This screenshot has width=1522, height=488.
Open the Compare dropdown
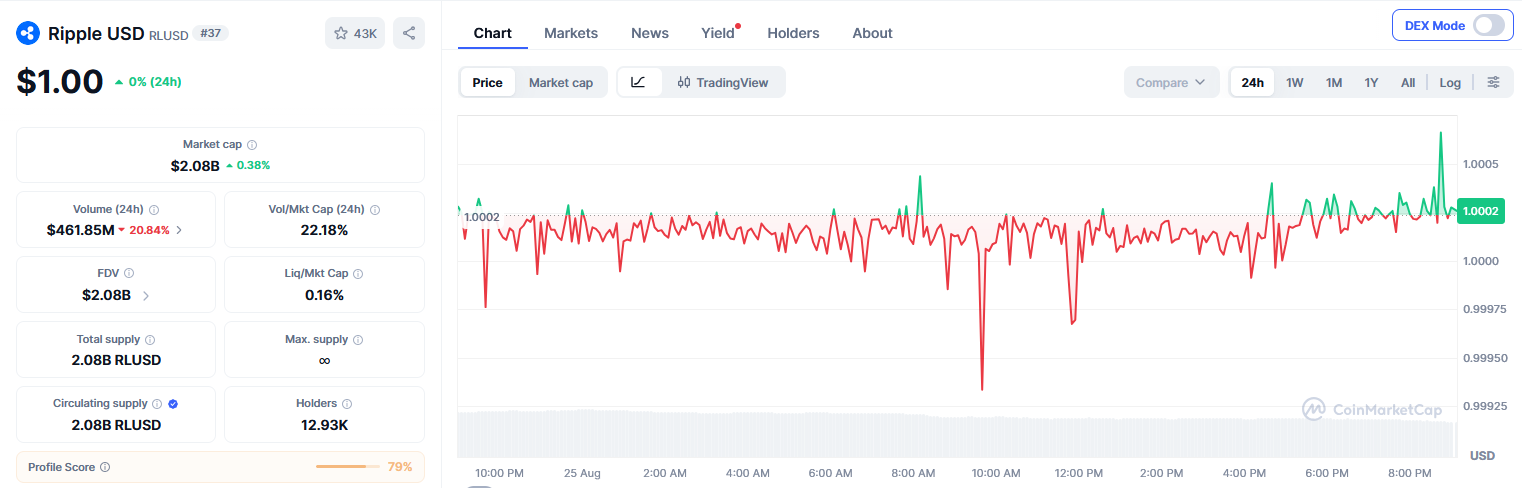point(1171,82)
